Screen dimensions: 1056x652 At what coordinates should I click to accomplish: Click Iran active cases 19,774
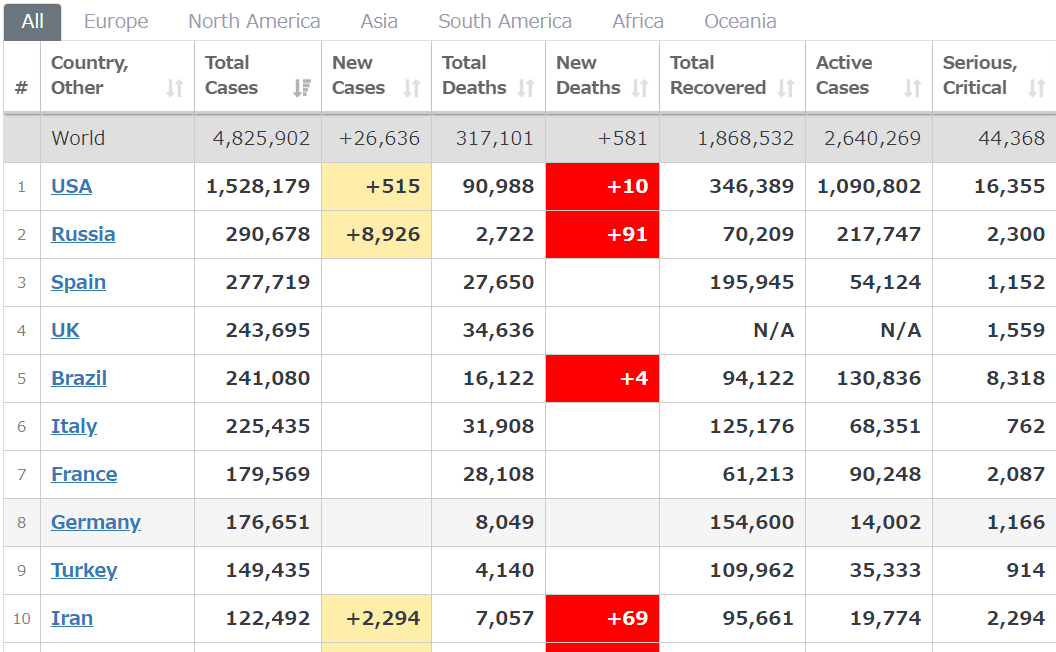click(885, 618)
